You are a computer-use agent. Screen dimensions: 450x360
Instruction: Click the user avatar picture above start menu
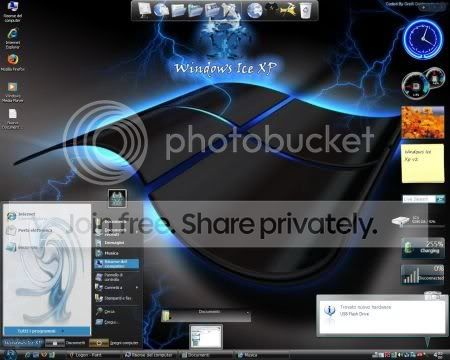click(117, 198)
